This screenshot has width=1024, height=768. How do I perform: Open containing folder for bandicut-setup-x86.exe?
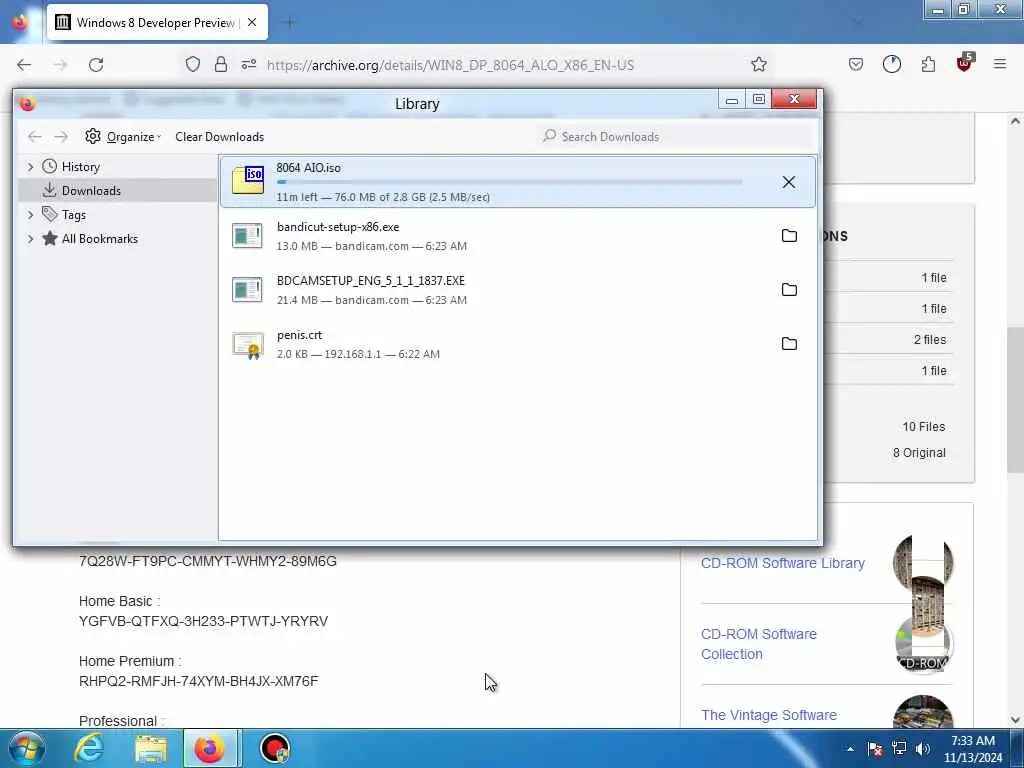[x=789, y=236]
